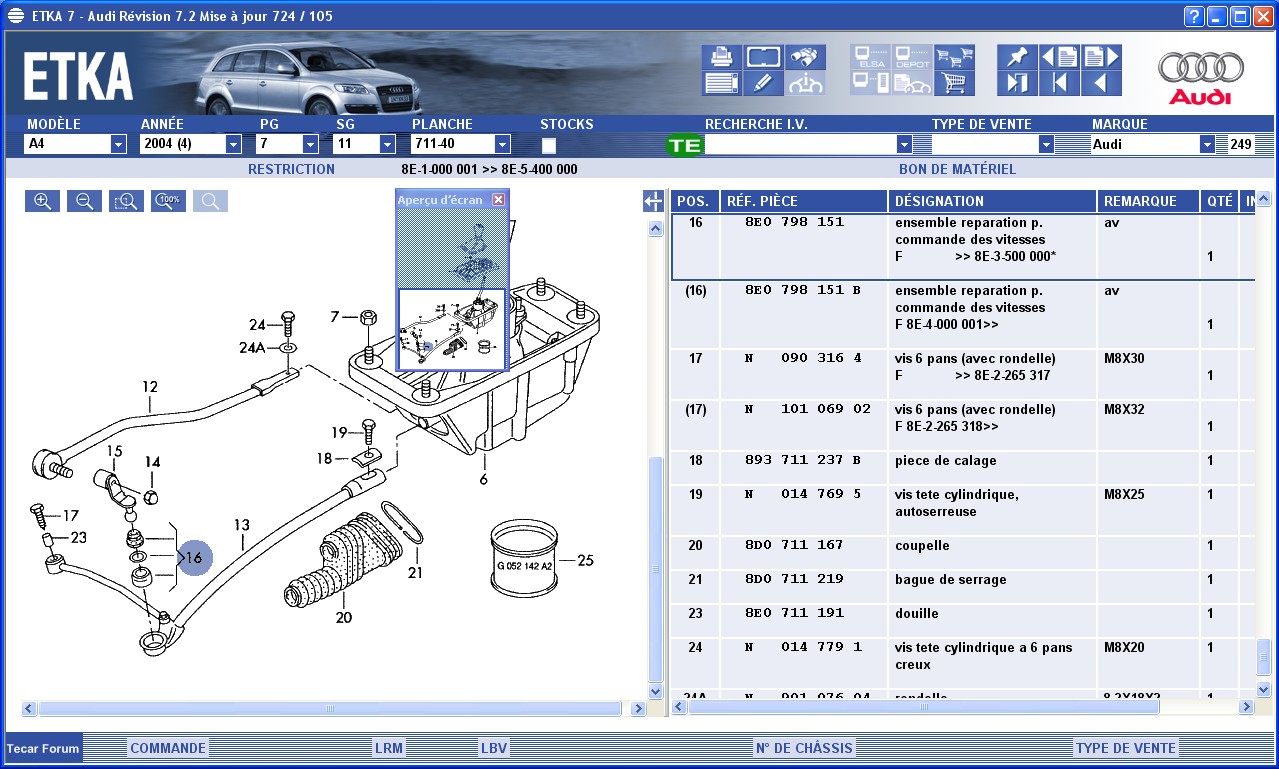
Task: Click the printer icon in the toolbar
Action: 721,57
